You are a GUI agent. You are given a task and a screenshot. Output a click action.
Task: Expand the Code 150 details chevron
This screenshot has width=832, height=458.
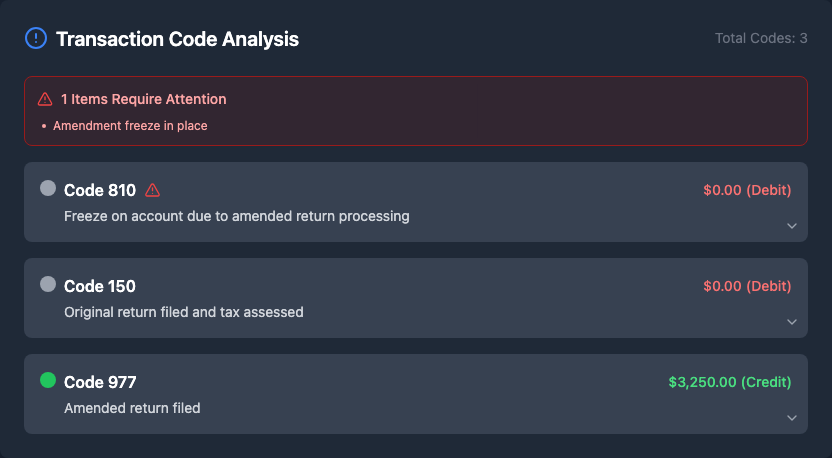point(791,322)
